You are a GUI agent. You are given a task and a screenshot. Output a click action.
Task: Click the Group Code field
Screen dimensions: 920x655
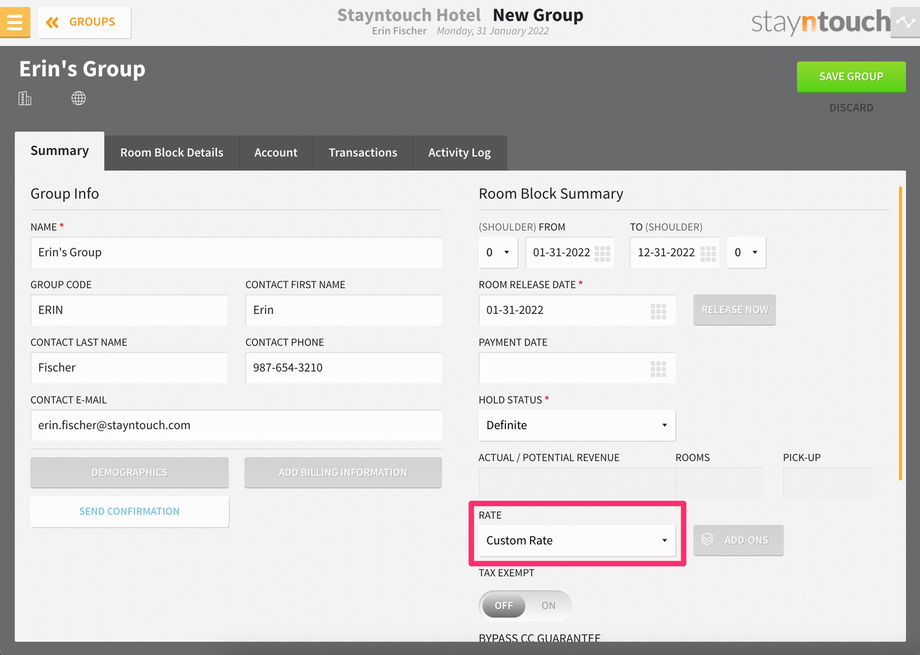(x=128, y=310)
